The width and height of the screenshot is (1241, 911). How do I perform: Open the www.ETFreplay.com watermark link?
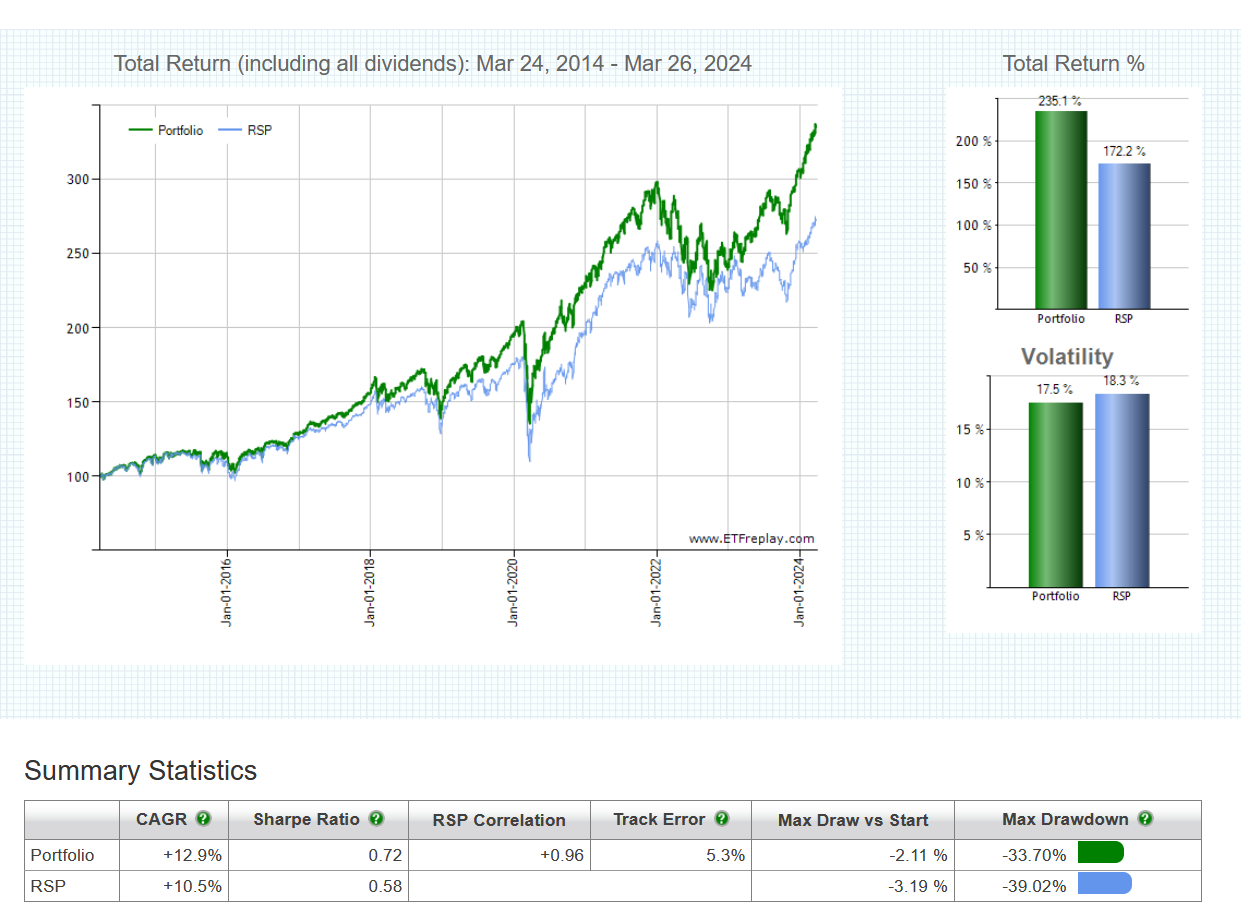[751, 539]
